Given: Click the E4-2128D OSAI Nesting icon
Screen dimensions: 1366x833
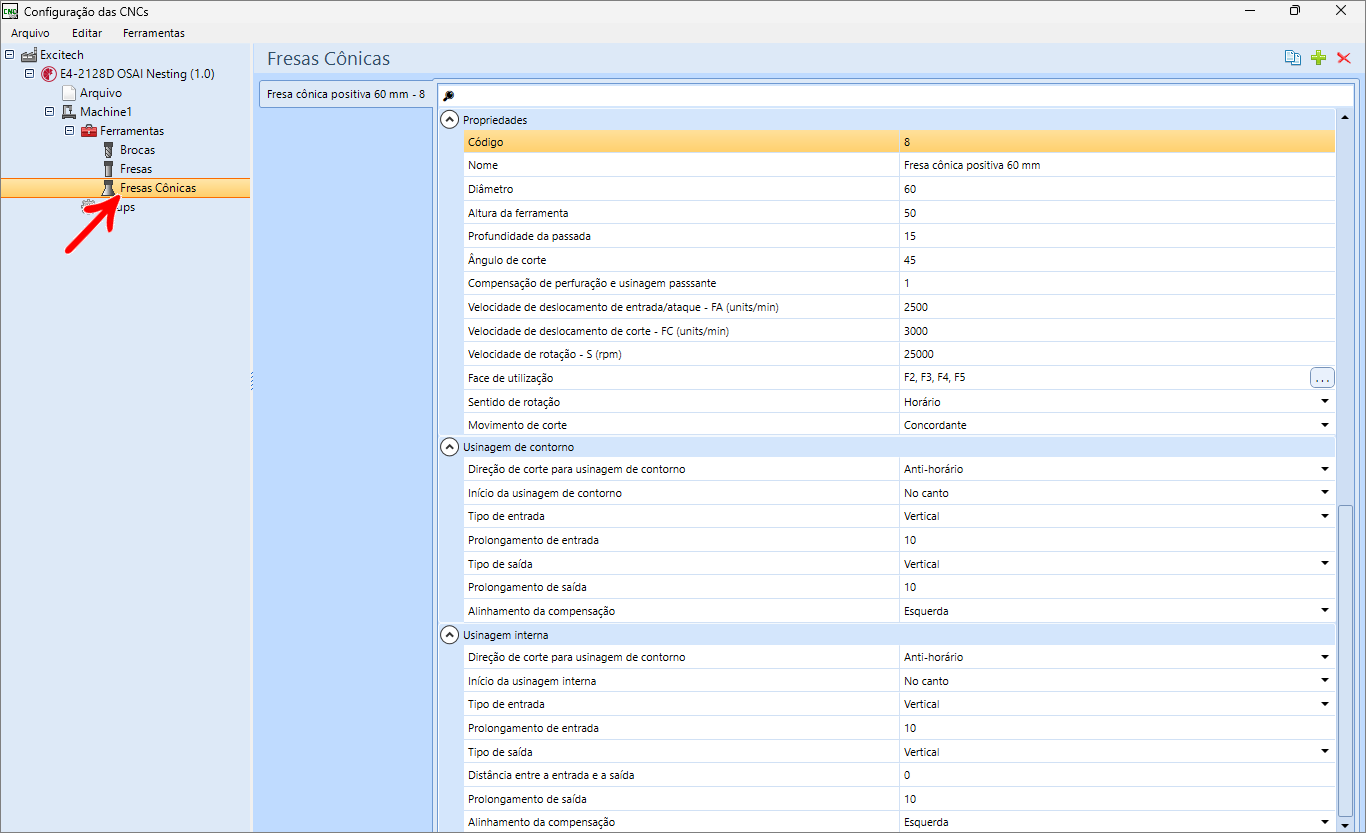Looking at the screenshot, I should point(49,74).
